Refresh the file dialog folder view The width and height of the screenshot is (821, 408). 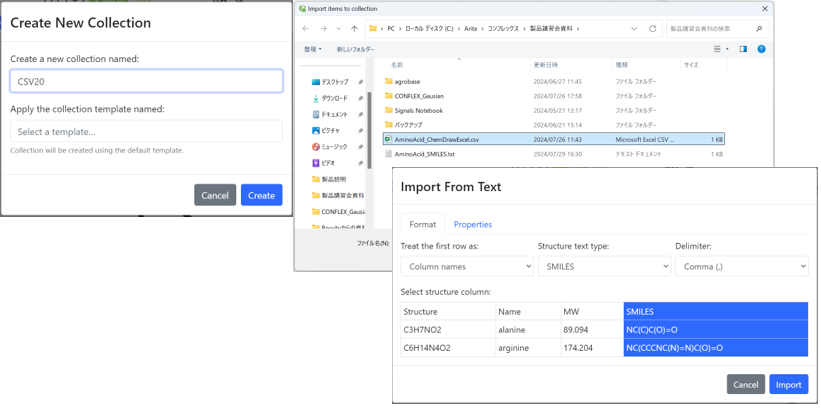pyautogui.click(x=653, y=29)
